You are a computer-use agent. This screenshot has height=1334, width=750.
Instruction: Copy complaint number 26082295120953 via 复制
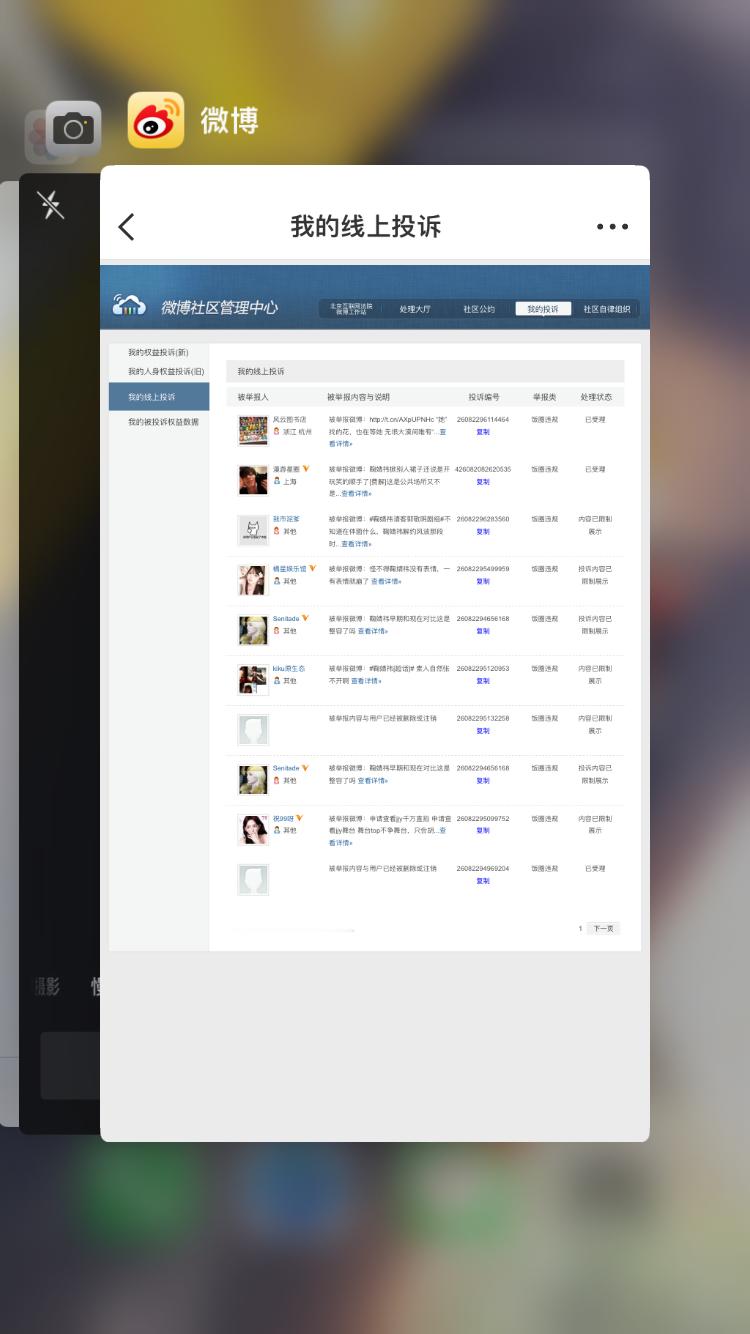(x=483, y=681)
